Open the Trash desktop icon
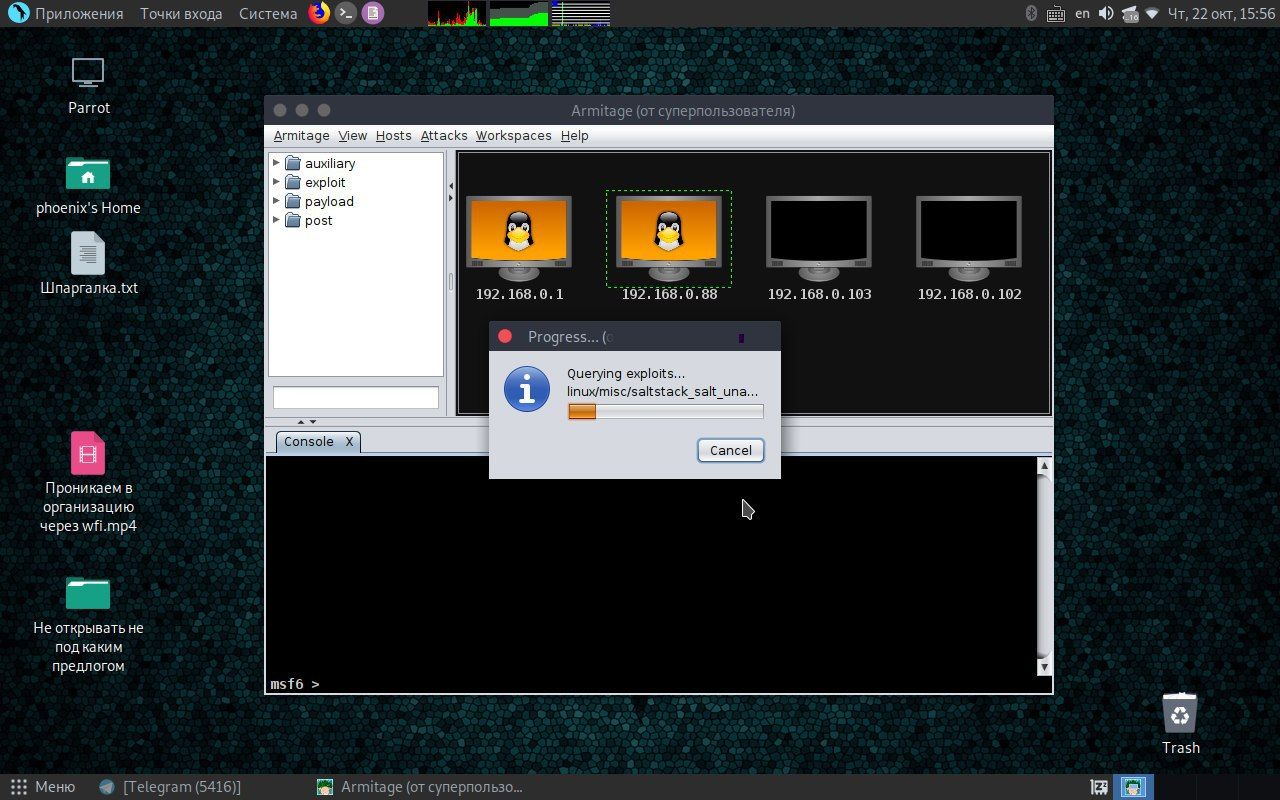The width and height of the screenshot is (1280, 800). 1180,714
